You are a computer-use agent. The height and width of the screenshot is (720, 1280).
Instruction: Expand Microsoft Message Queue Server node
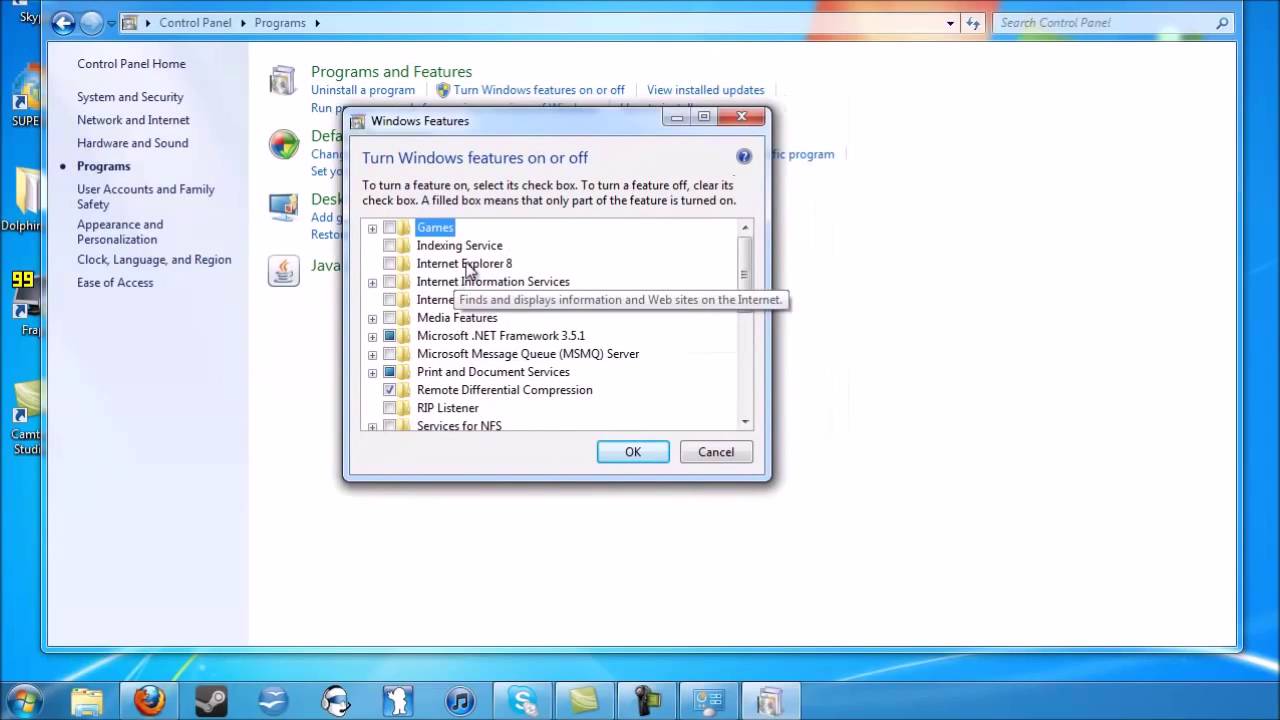point(372,354)
